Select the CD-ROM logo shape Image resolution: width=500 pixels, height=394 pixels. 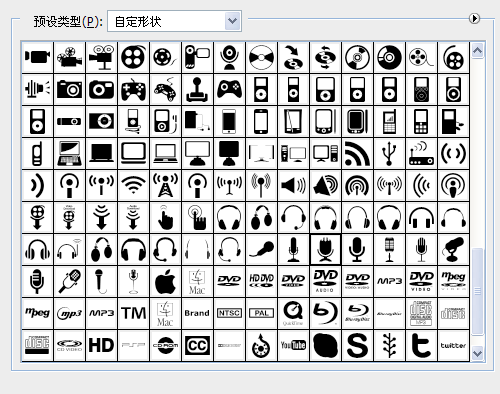point(165,345)
